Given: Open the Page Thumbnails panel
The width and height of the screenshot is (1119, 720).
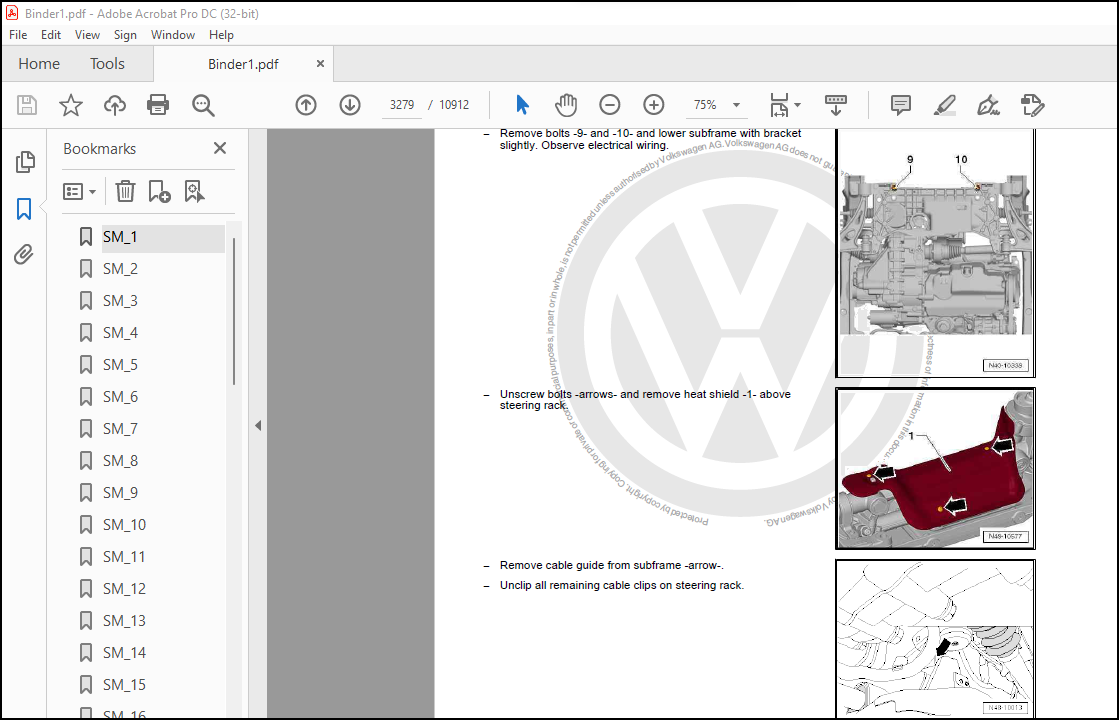Looking at the screenshot, I should 25,162.
